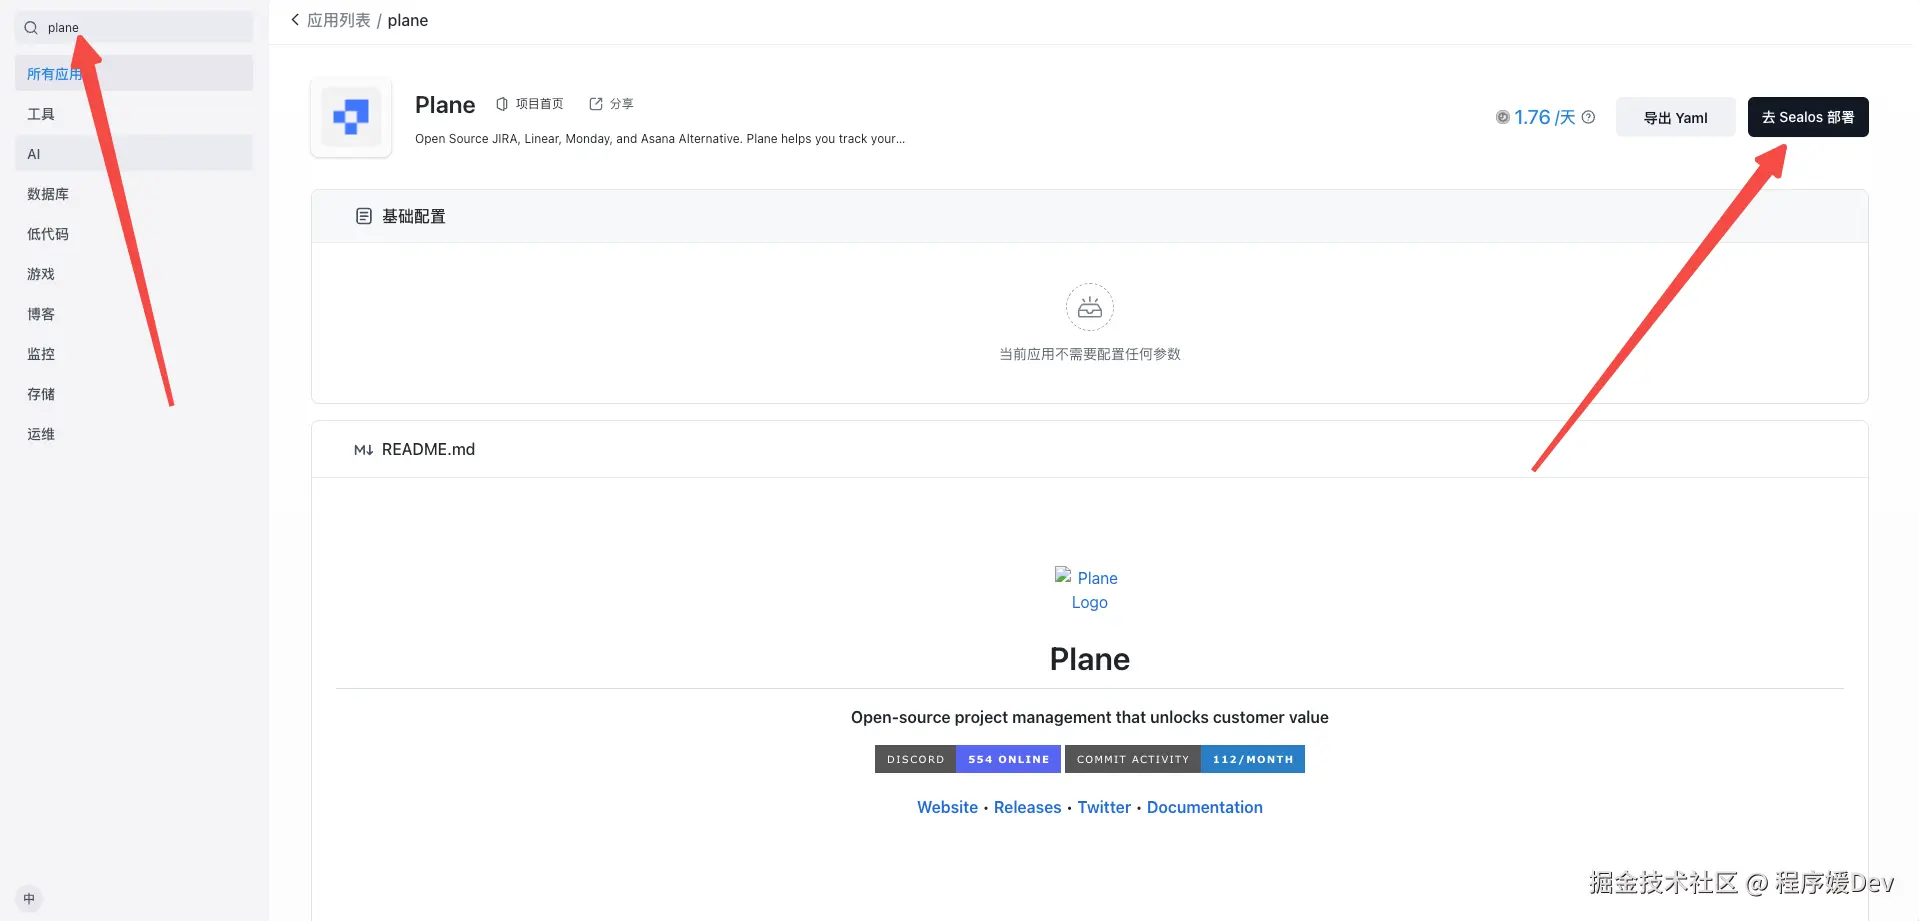
Task: Open the Documentation link in README
Action: pyautogui.click(x=1204, y=807)
